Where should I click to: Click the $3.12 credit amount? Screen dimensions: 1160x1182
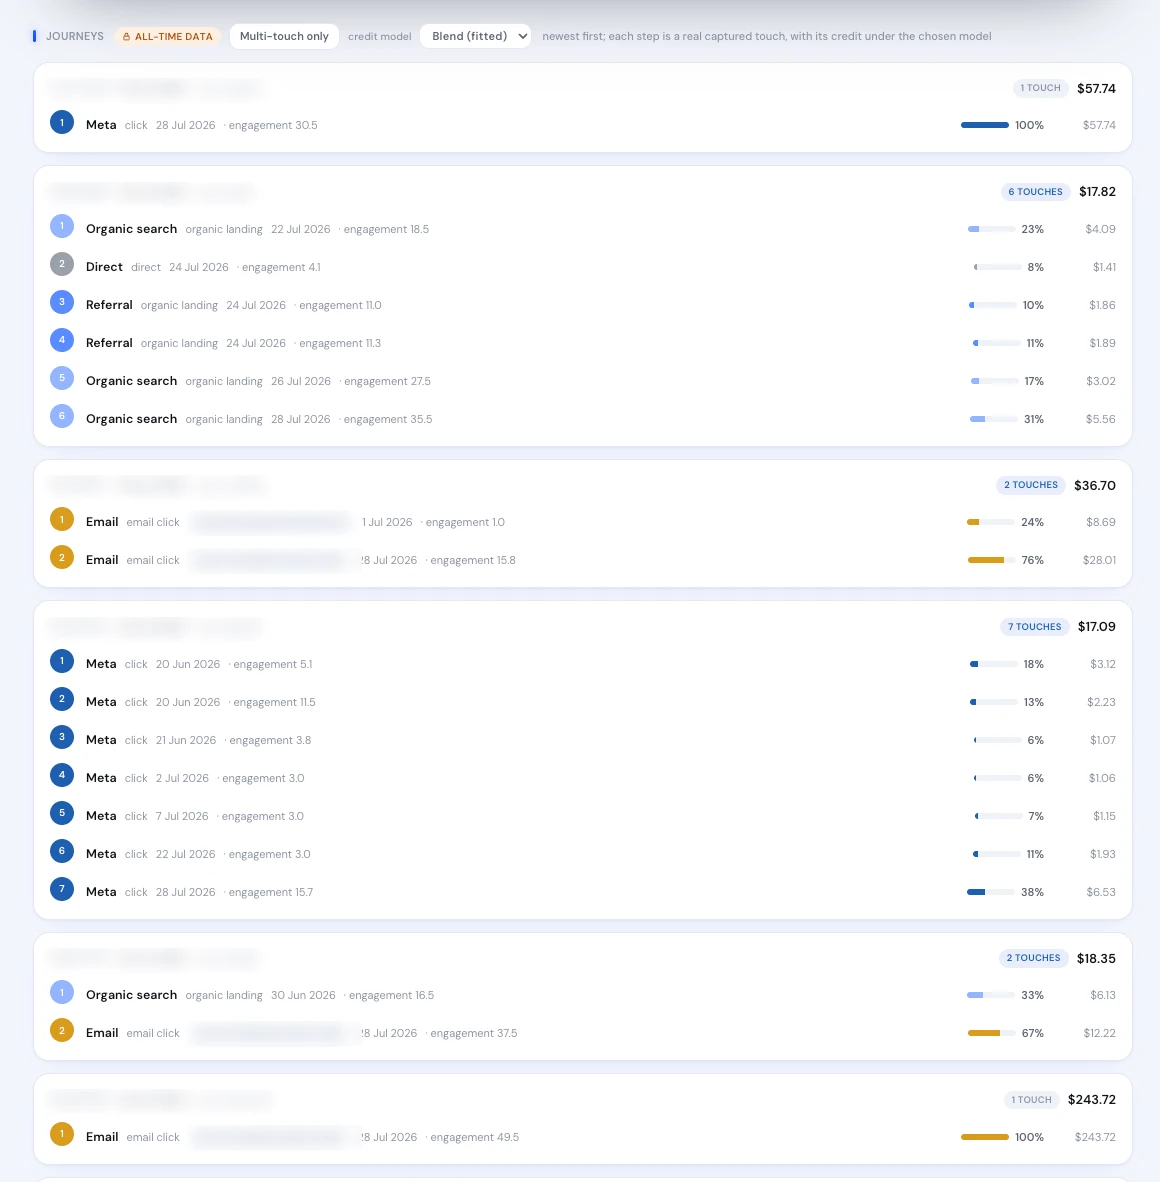pos(1103,664)
